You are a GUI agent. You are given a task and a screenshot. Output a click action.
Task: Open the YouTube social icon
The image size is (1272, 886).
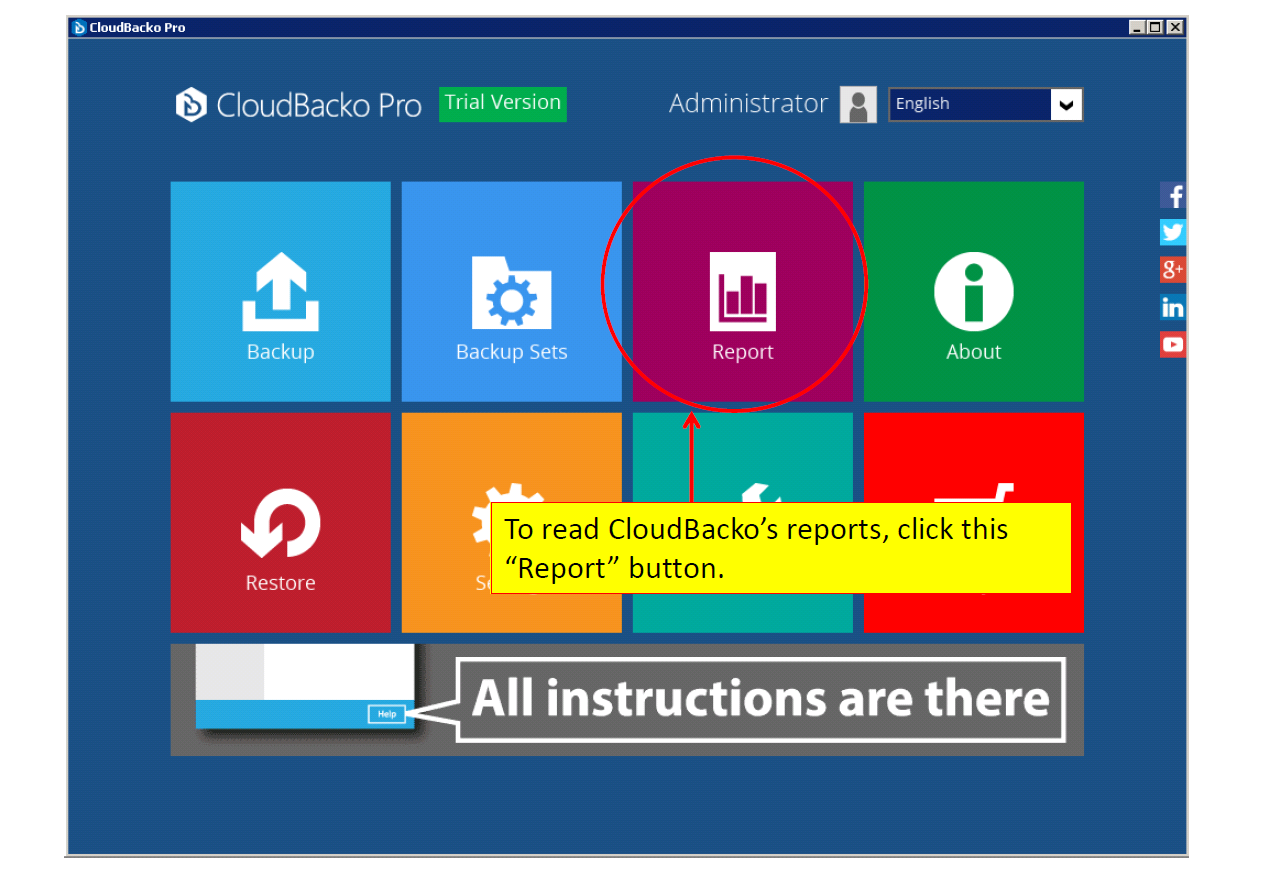tap(1172, 344)
